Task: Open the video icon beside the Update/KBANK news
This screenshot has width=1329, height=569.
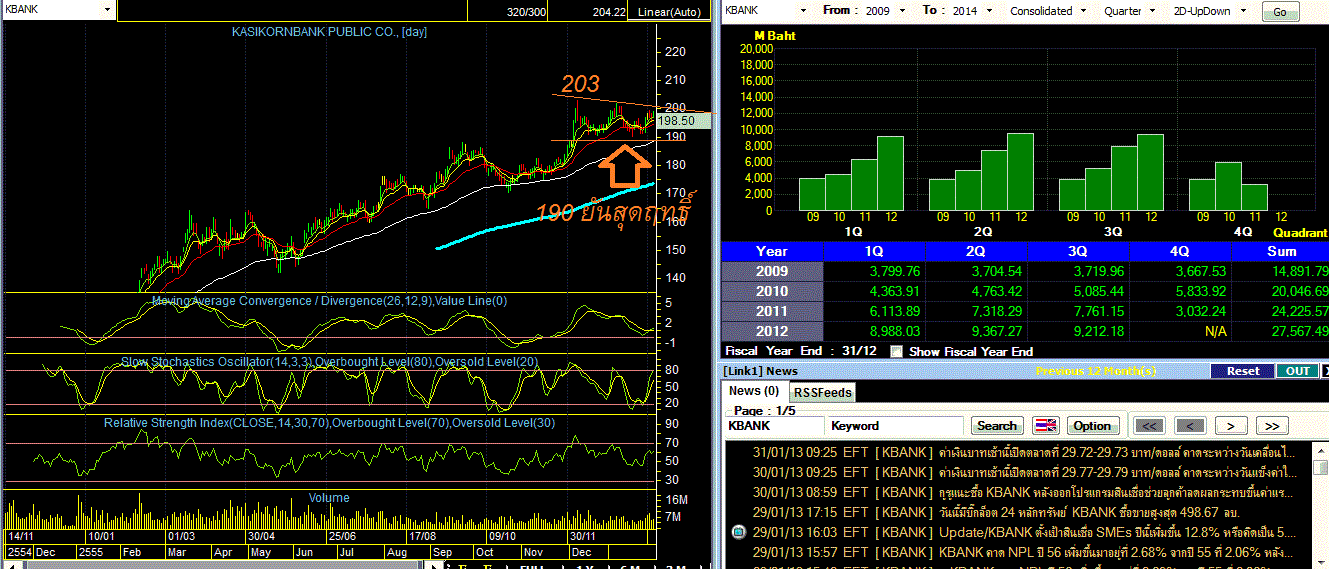Action: click(738, 532)
